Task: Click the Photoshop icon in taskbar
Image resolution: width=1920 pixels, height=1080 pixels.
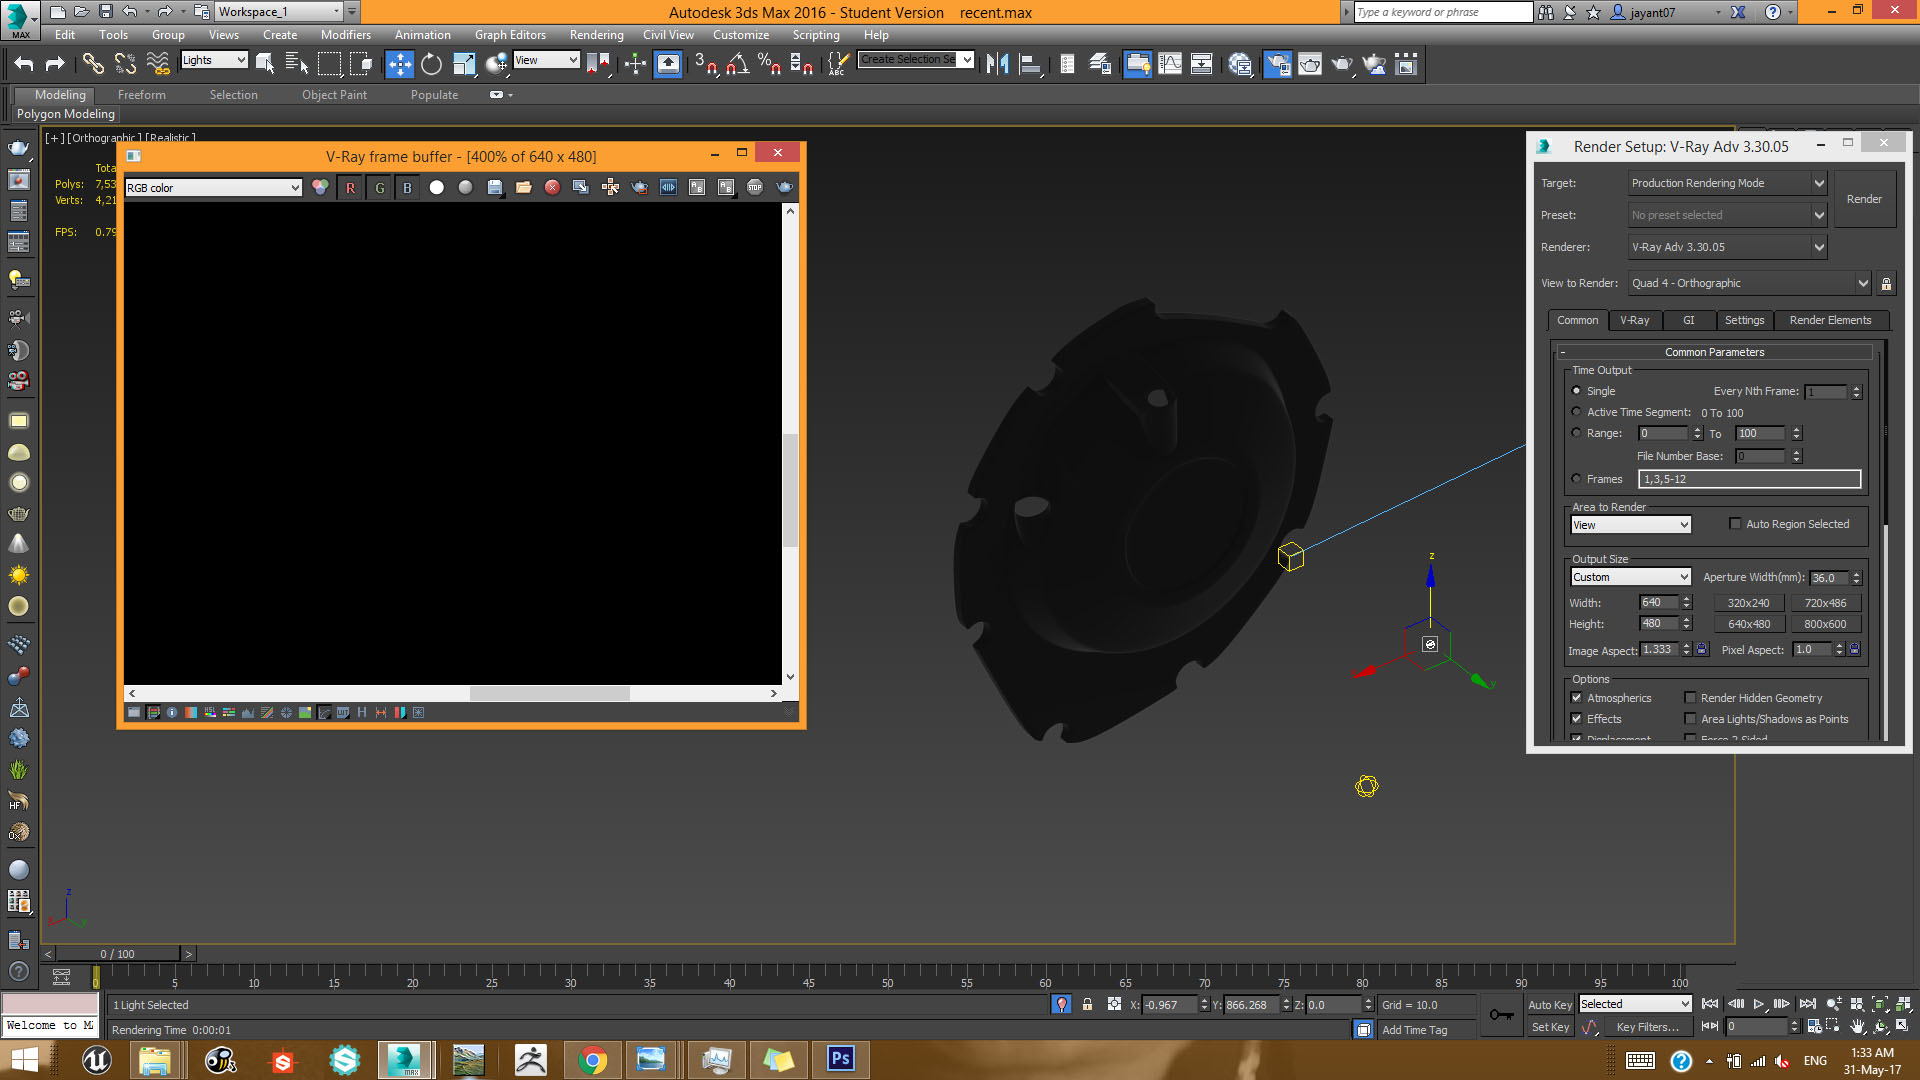Action: click(840, 1058)
